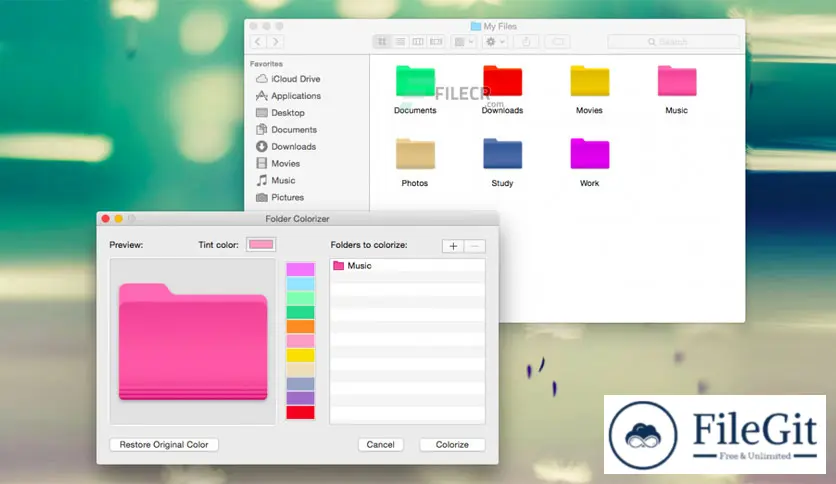Click the Colorize button

[x=452, y=445]
